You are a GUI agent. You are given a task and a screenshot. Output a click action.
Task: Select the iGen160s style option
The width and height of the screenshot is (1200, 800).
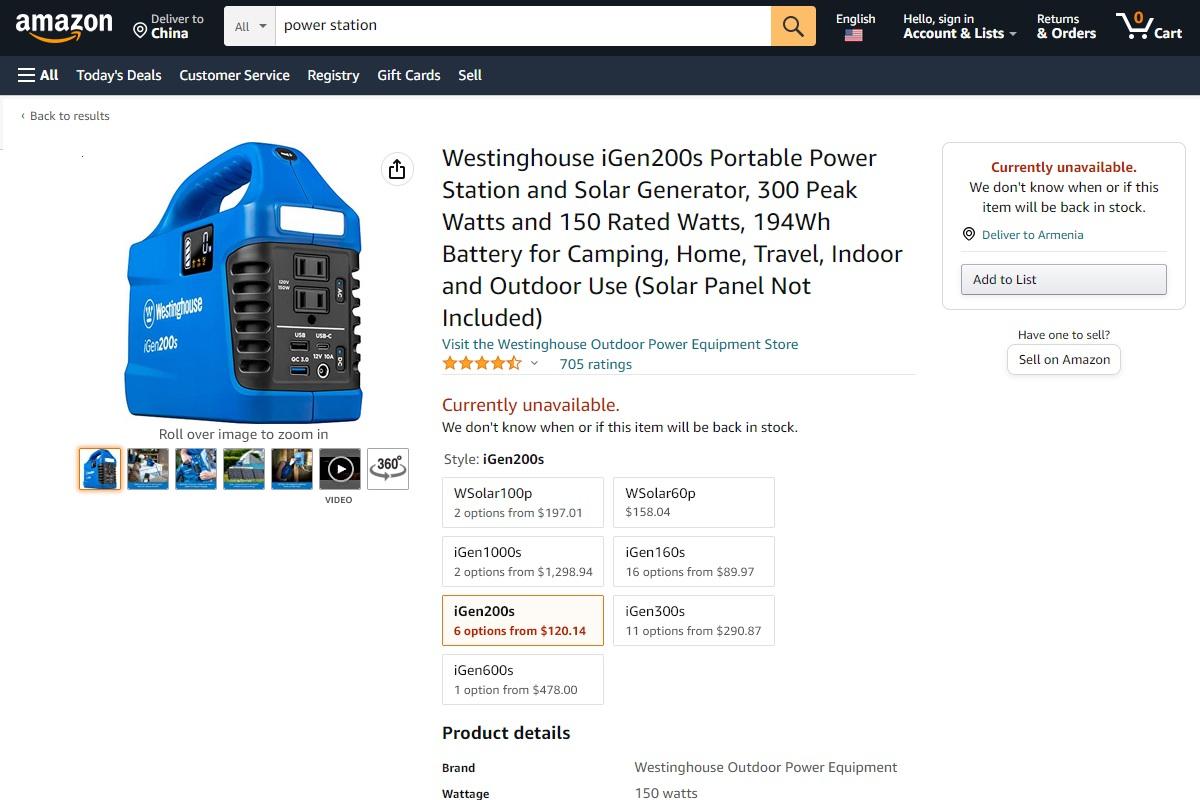[694, 561]
